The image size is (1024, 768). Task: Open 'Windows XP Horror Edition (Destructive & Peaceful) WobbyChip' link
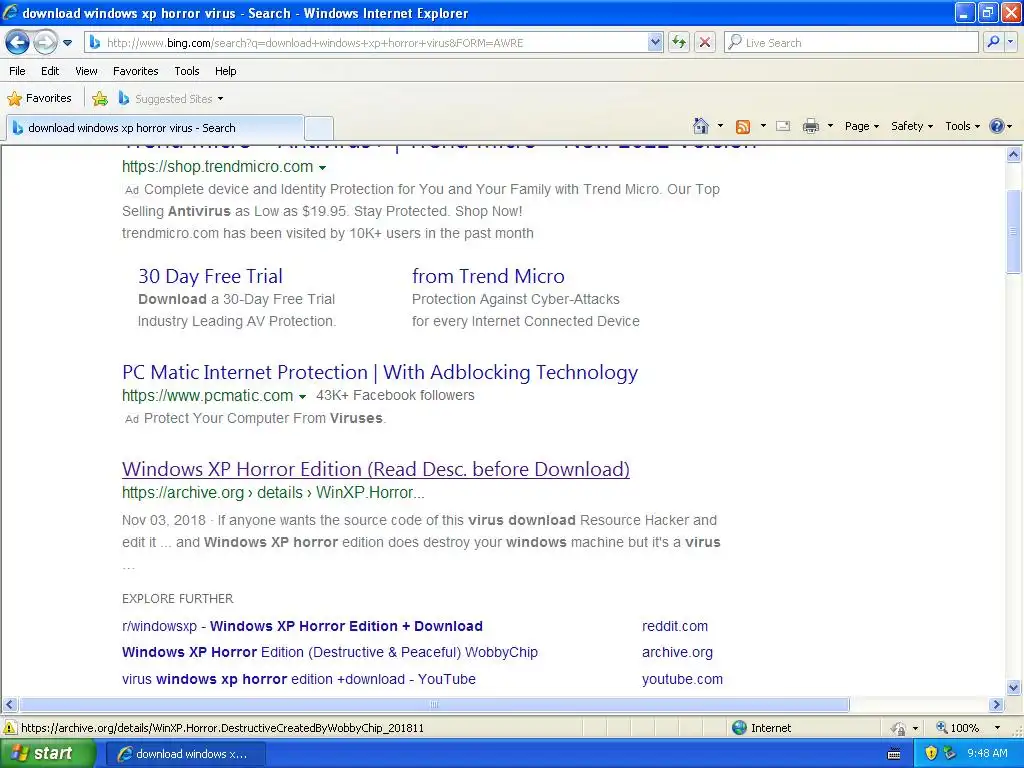330,652
